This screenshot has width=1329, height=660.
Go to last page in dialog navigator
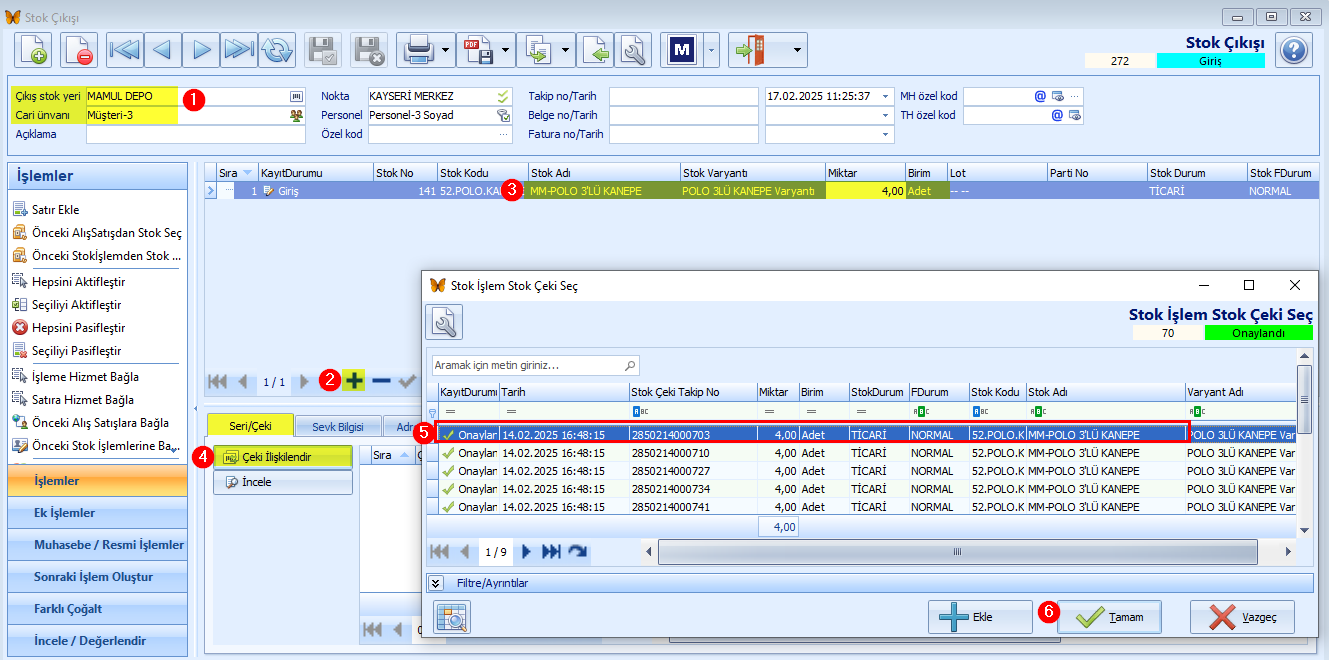pyautogui.click(x=551, y=552)
